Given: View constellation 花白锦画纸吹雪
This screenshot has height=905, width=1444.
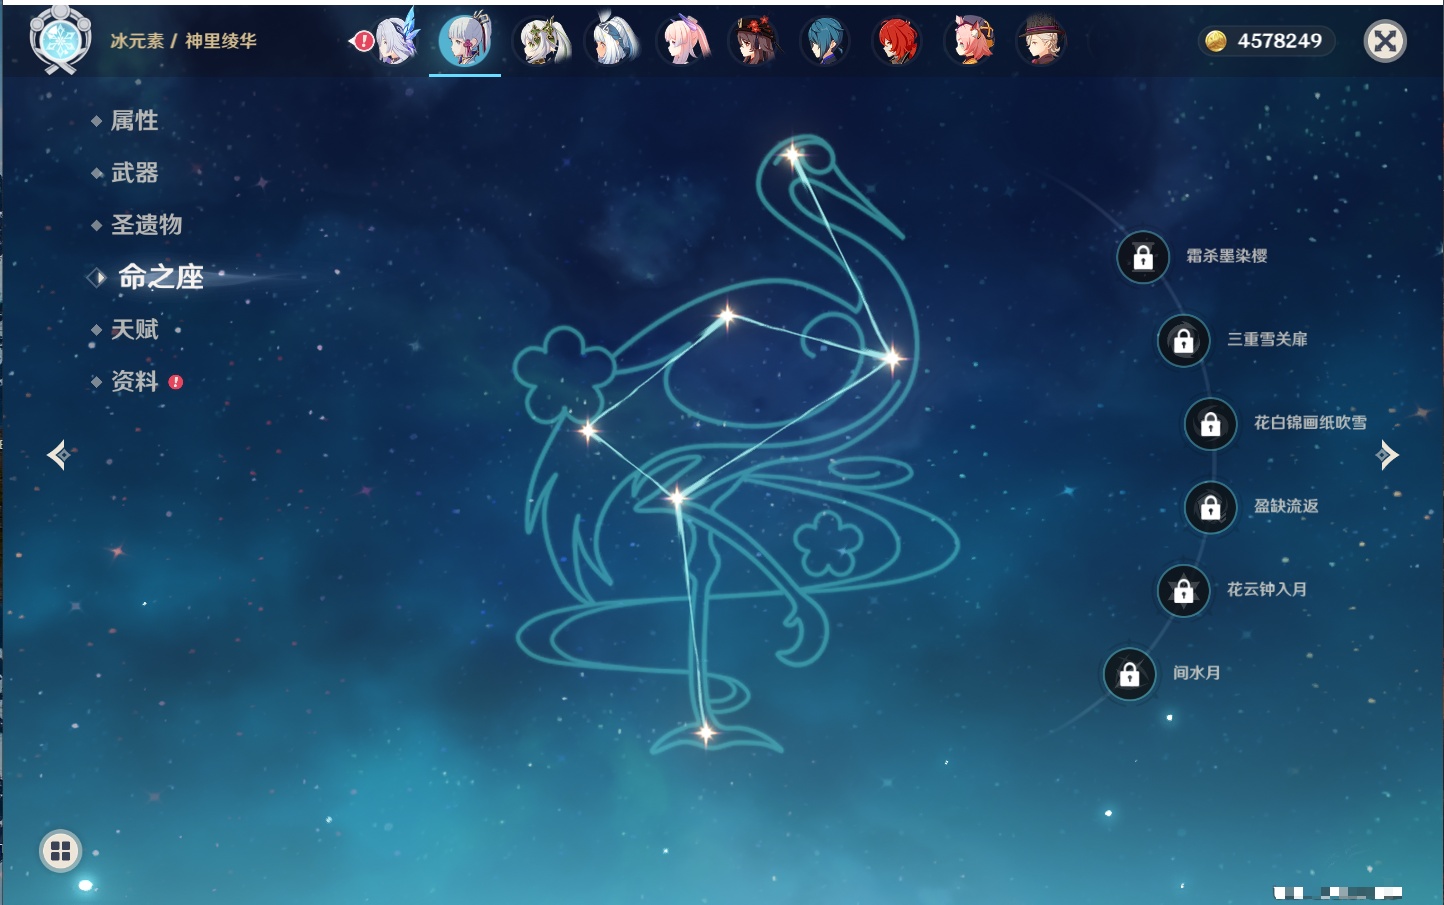Looking at the screenshot, I should (1310, 422).
